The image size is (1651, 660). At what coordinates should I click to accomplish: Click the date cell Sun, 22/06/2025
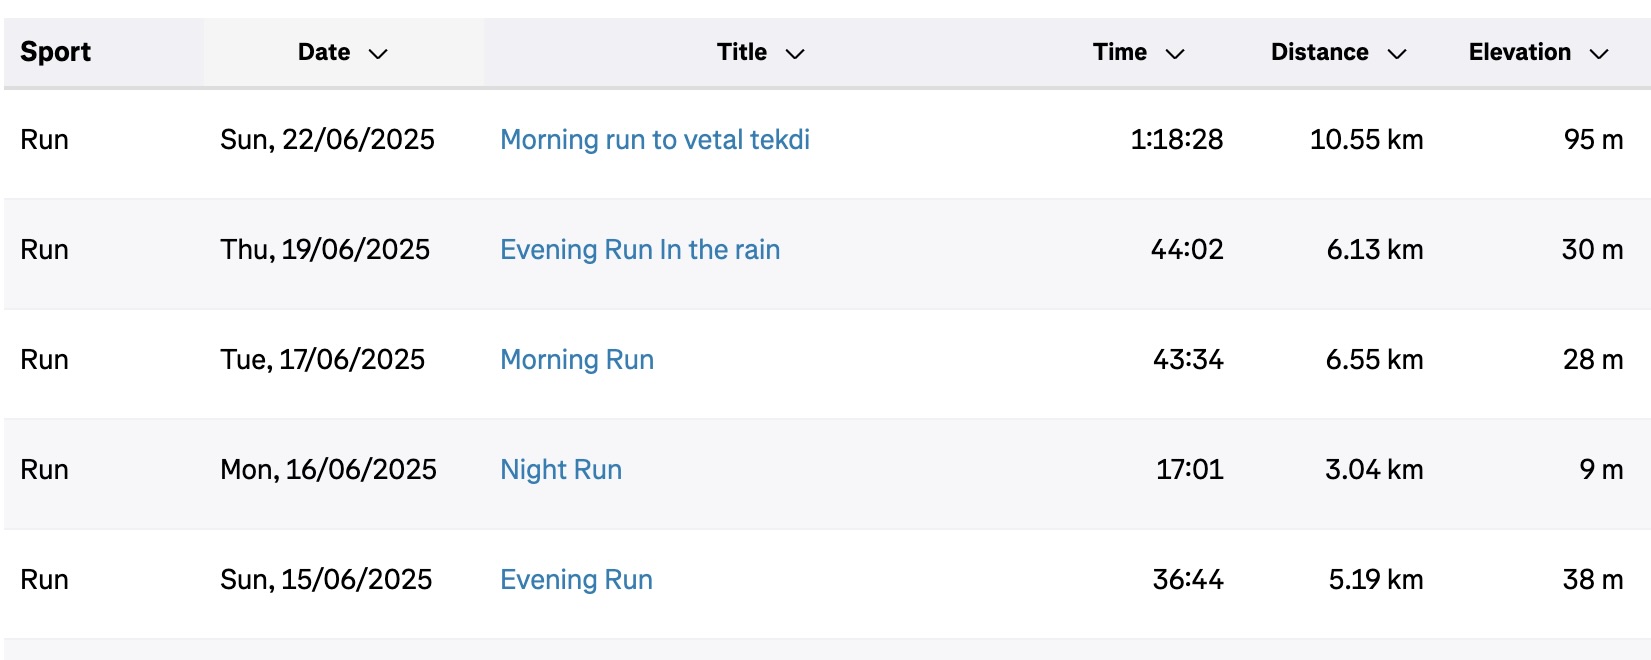(327, 140)
